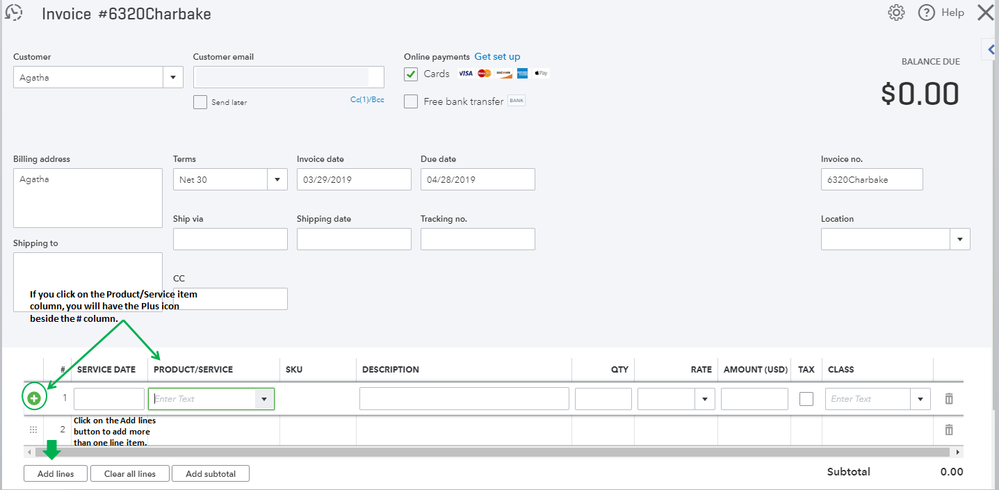This screenshot has width=999, height=490.
Task: Open the Terms dropdown showing Net 30
Action: click(277, 180)
